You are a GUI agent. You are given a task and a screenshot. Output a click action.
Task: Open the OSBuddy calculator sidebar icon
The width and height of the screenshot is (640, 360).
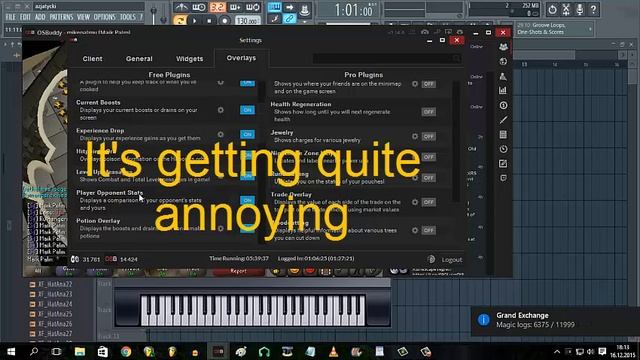pos(503,135)
